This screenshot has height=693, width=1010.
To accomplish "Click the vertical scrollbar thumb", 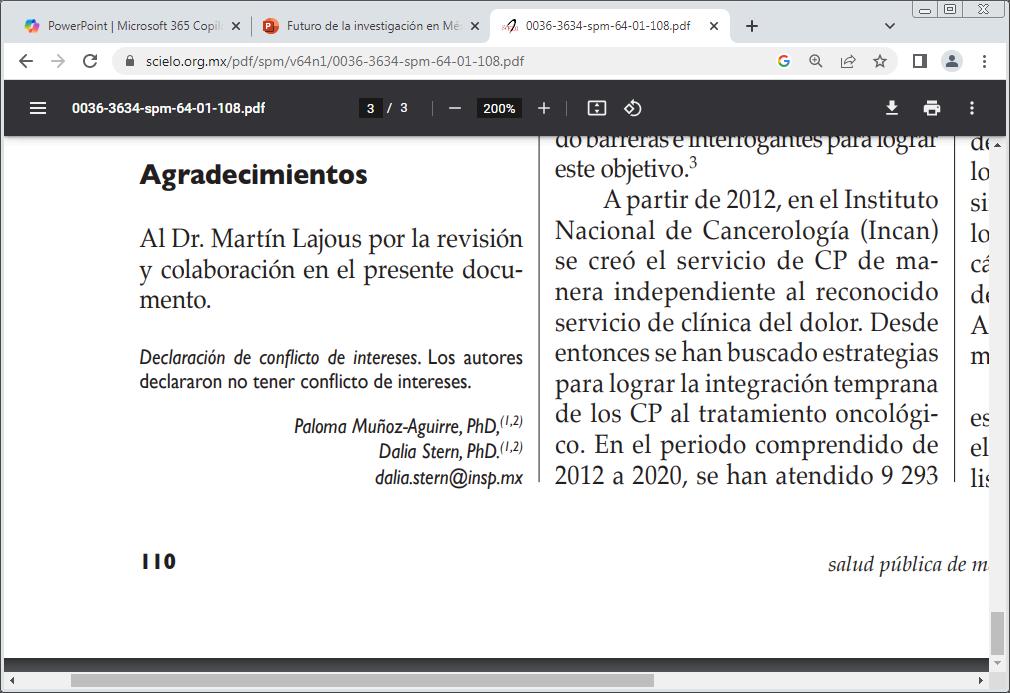I will (x=997, y=633).
